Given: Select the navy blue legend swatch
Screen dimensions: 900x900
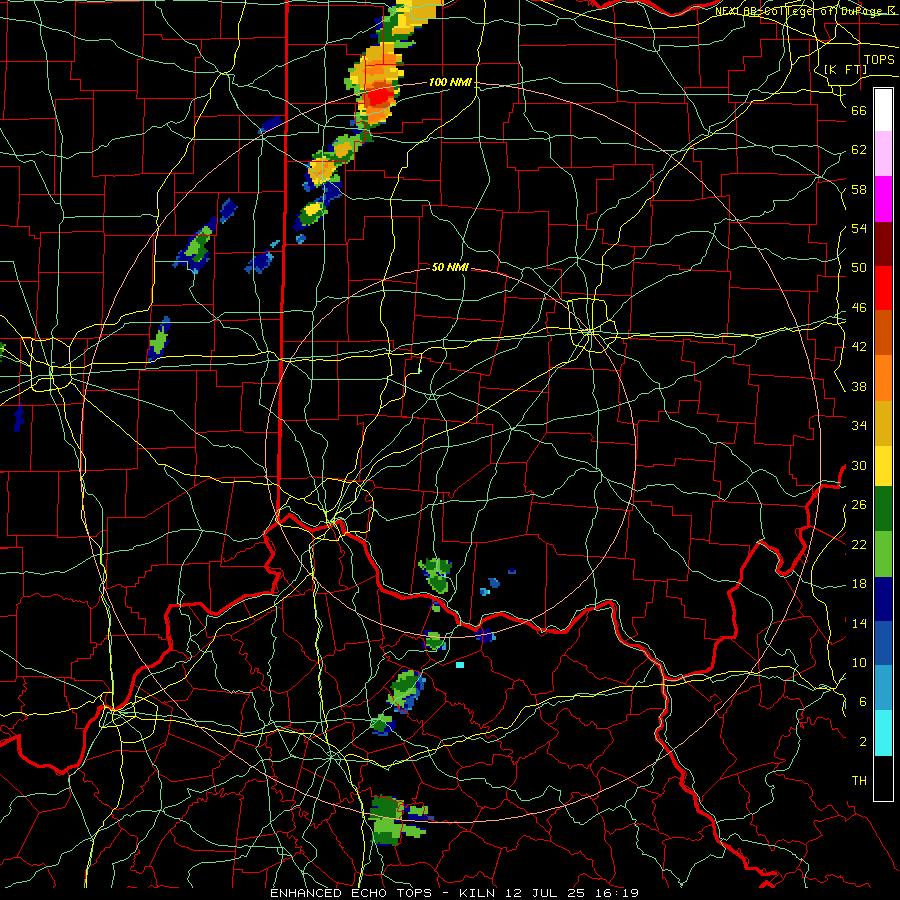Looking at the screenshot, I should pos(883,599).
